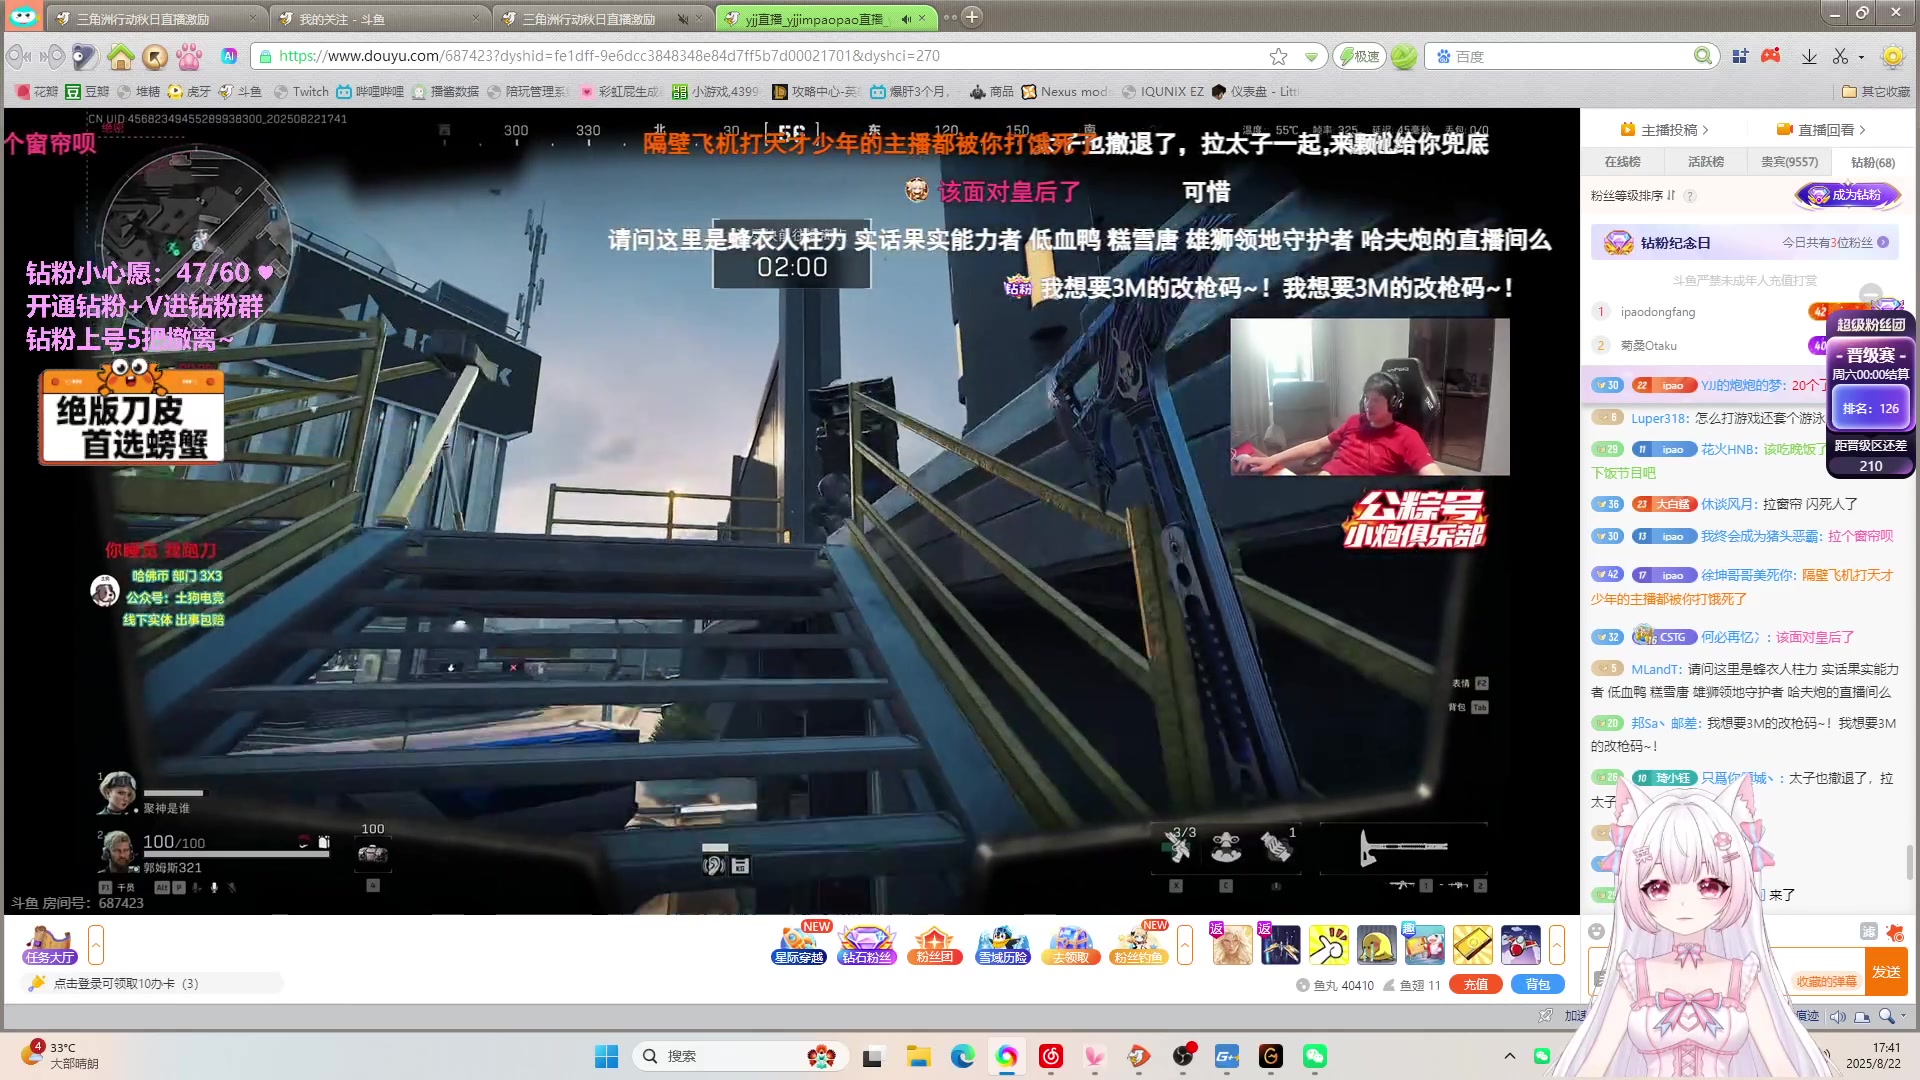Go forward with the browser forward arrow
The width and height of the screenshot is (1920, 1080).
53,56
